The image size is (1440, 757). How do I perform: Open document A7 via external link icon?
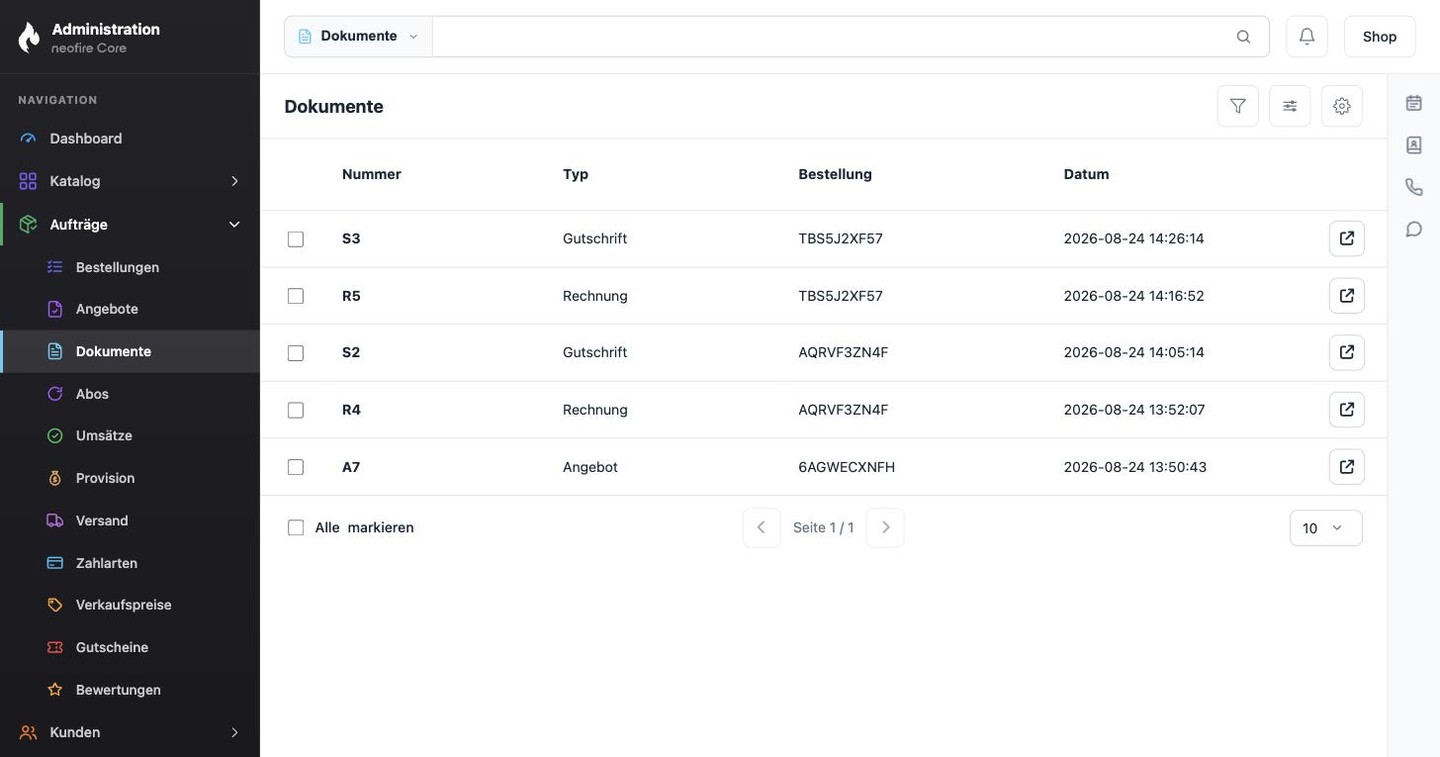click(x=1347, y=467)
